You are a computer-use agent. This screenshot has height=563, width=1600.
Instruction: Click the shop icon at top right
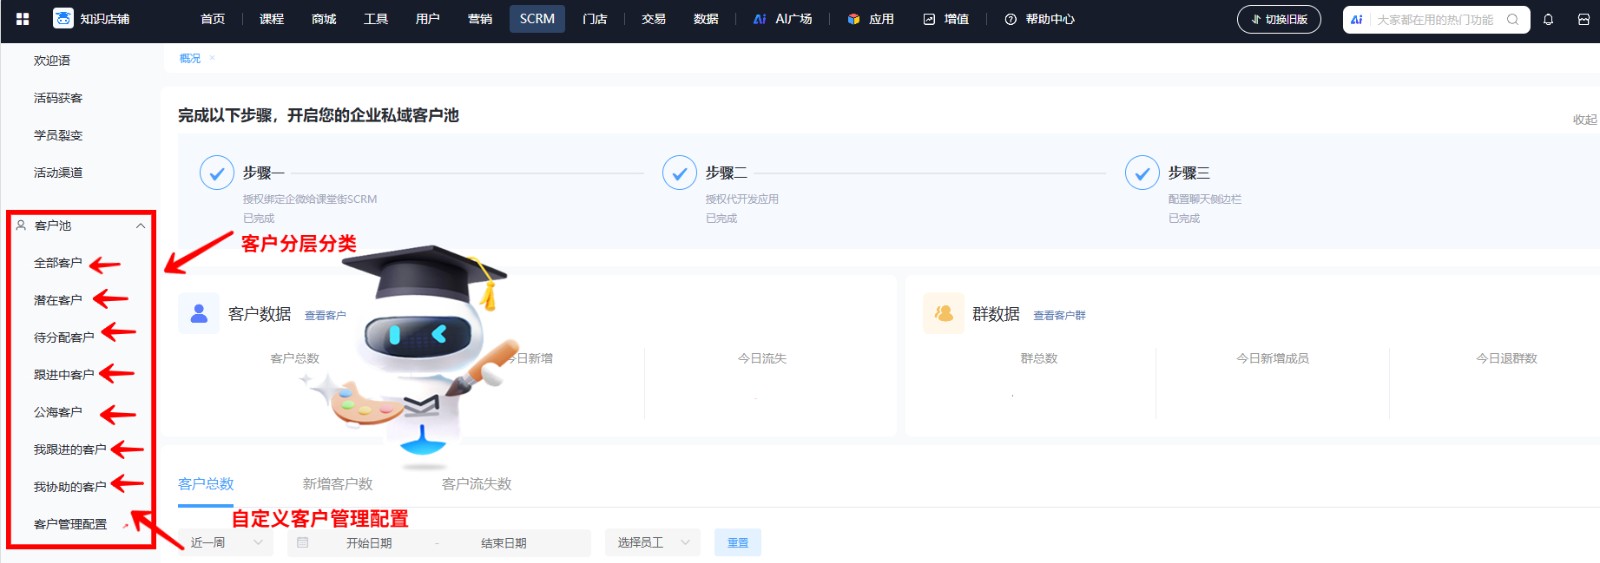(x=1583, y=19)
